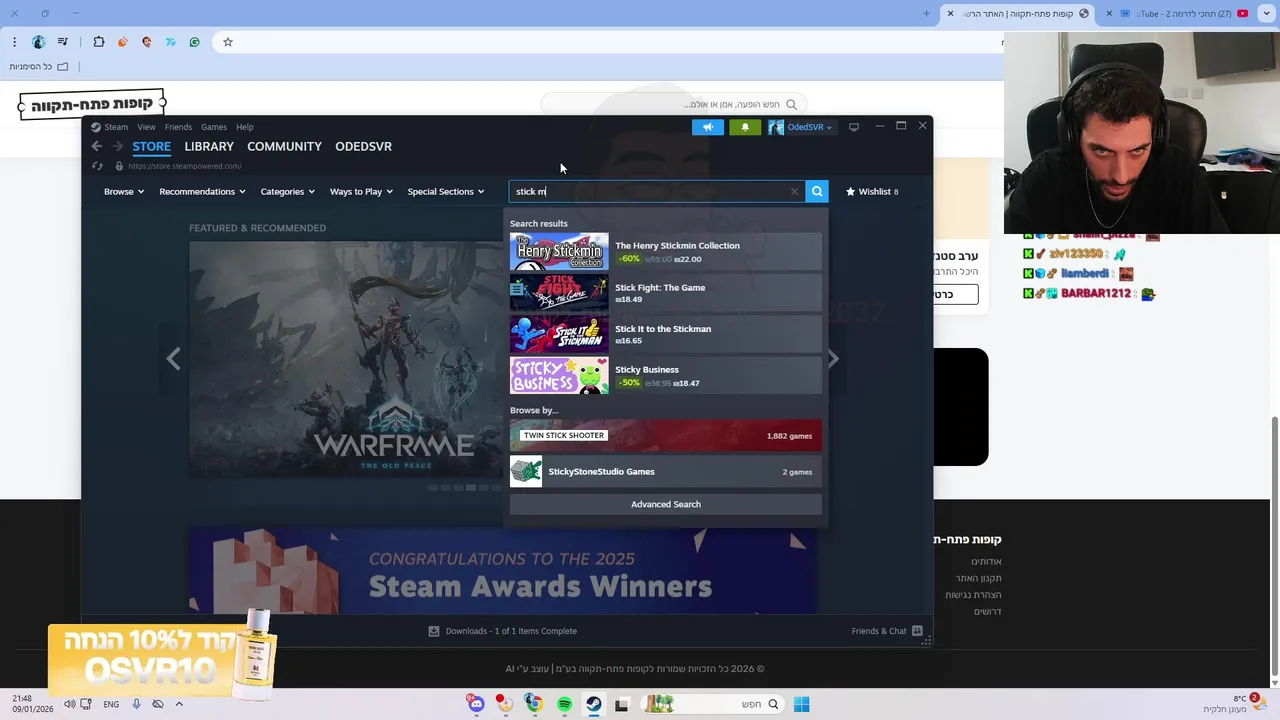The height and width of the screenshot is (720, 1280).
Task: Go forward in the Steam client
Action: 117,146
